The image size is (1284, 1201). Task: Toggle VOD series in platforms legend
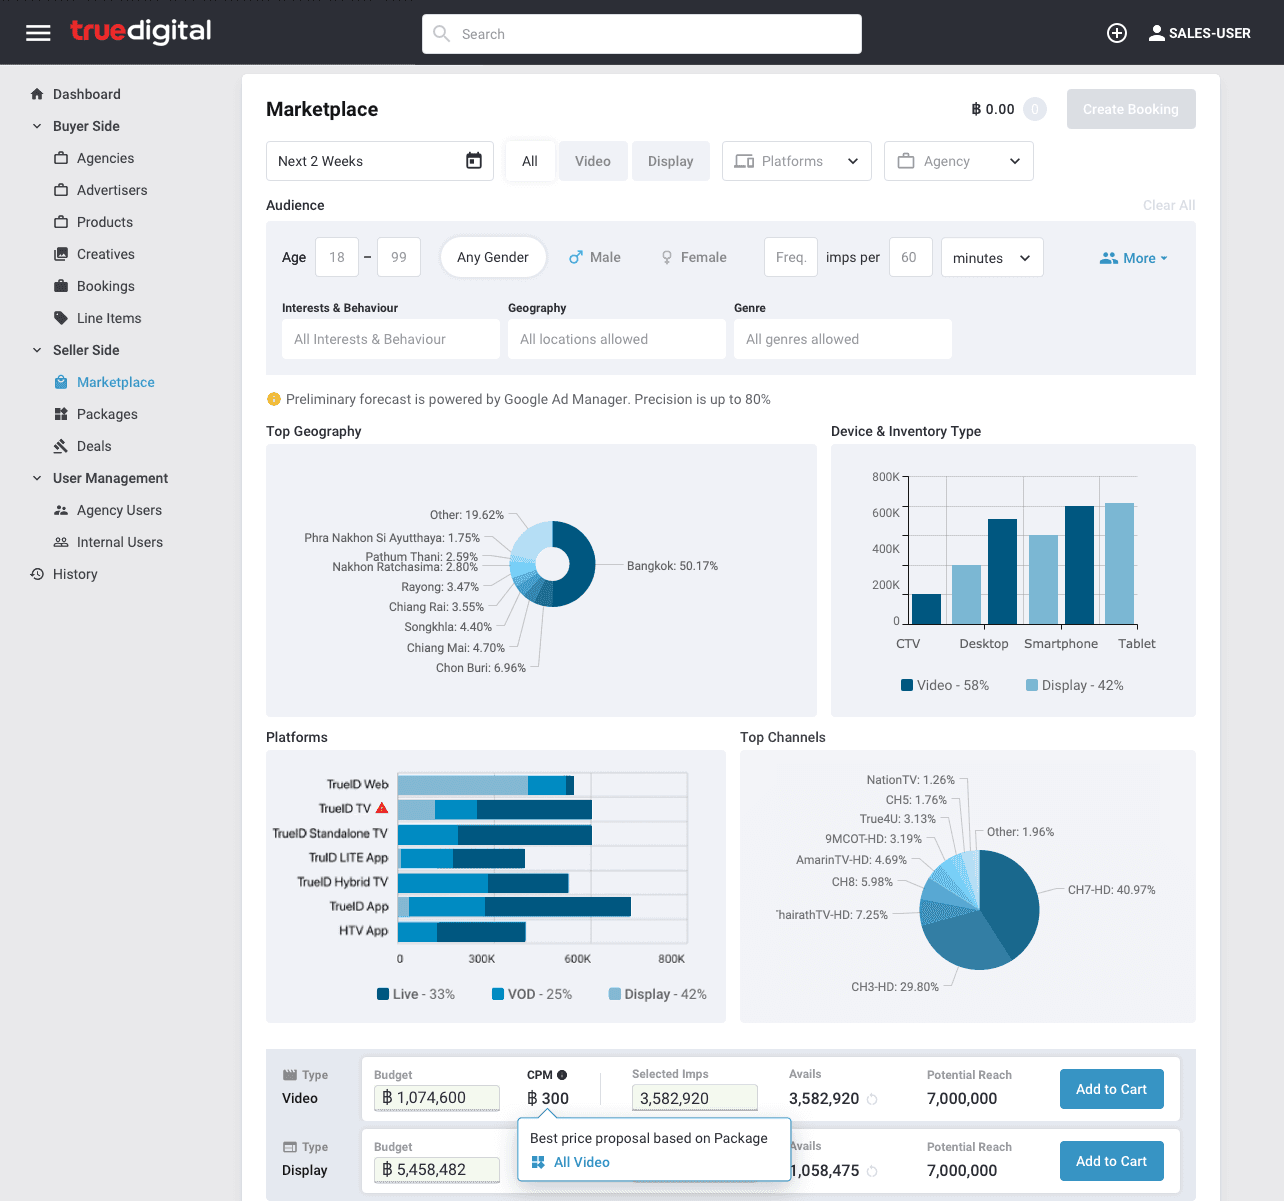(x=532, y=994)
